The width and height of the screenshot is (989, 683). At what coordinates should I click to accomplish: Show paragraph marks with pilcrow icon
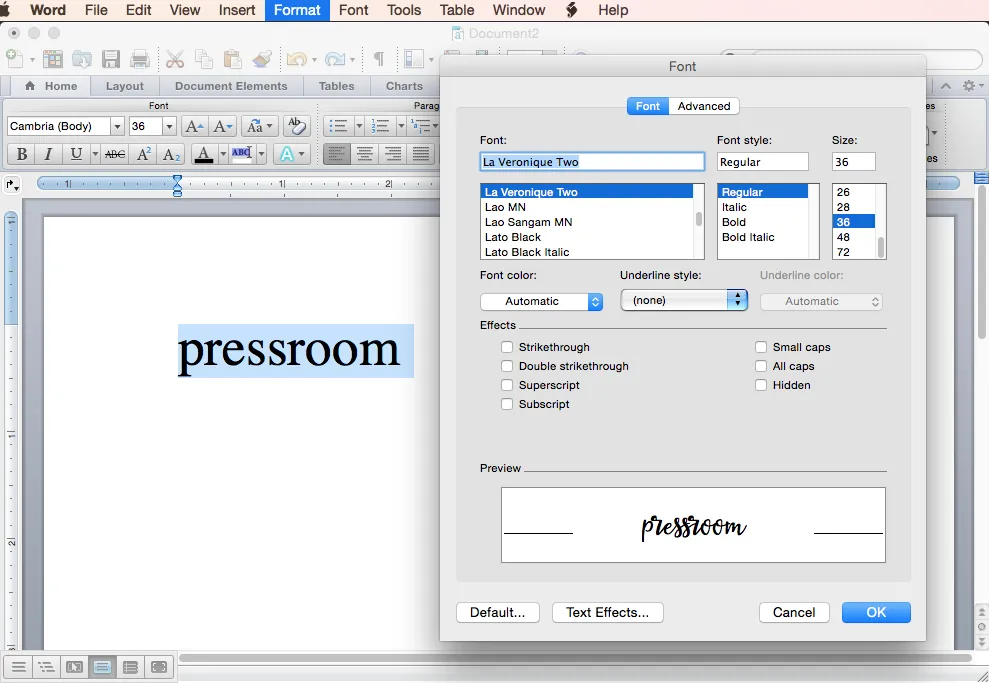pyautogui.click(x=378, y=59)
